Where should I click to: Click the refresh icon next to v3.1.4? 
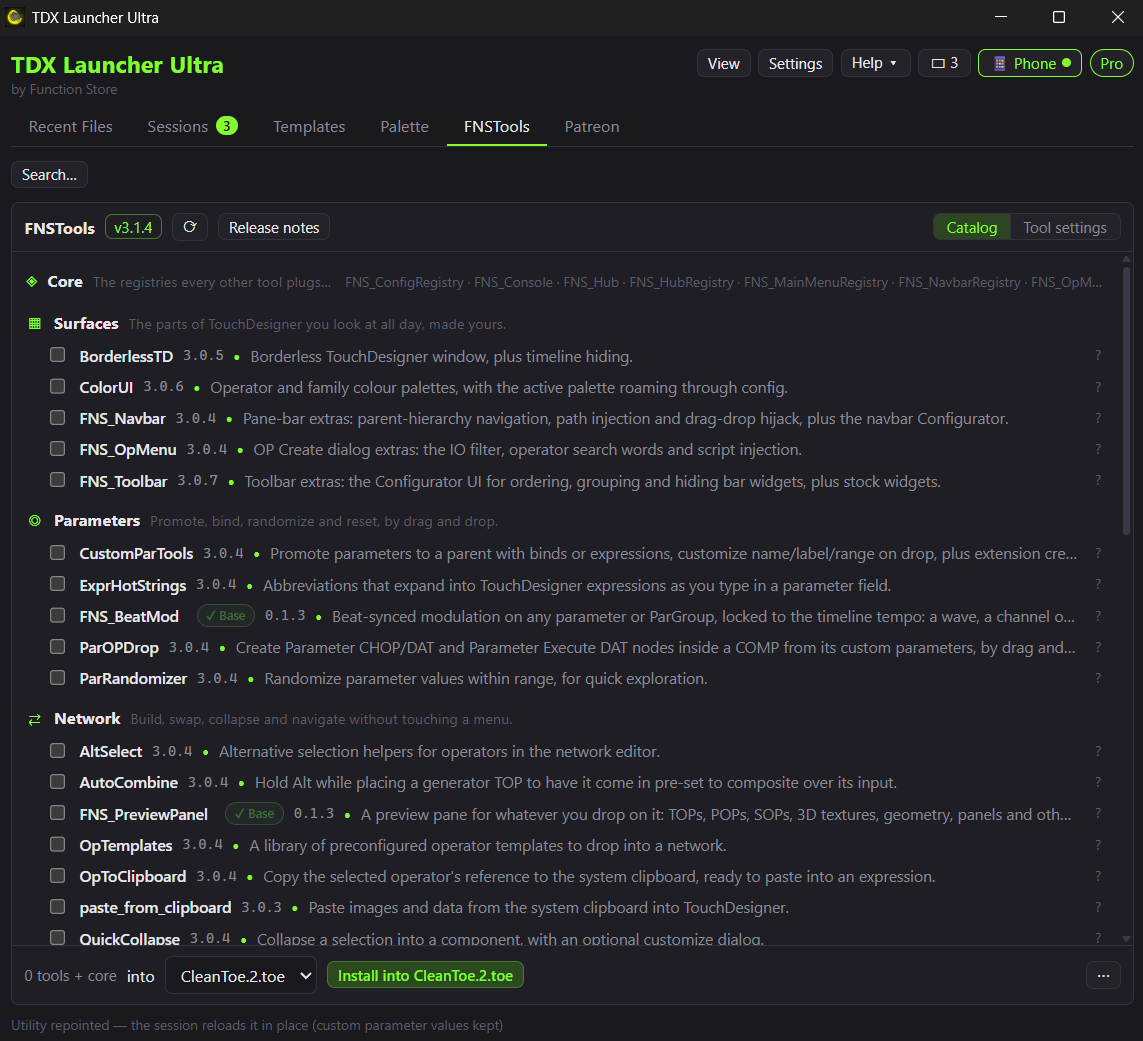tap(190, 227)
